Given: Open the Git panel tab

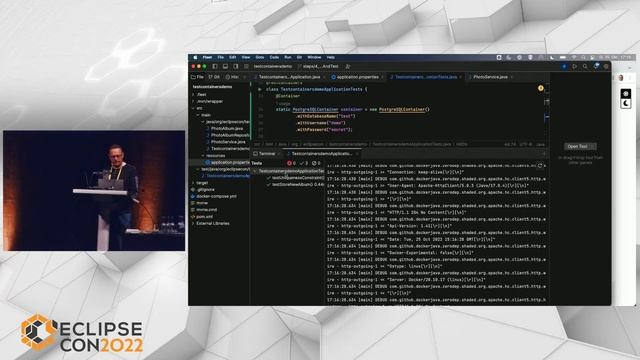Looking at the screenshot, I should [214, 77].
